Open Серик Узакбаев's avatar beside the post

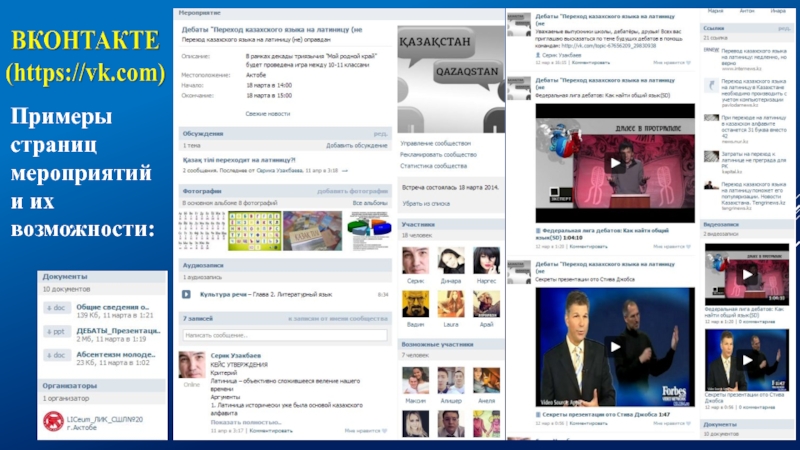[192, 364]
